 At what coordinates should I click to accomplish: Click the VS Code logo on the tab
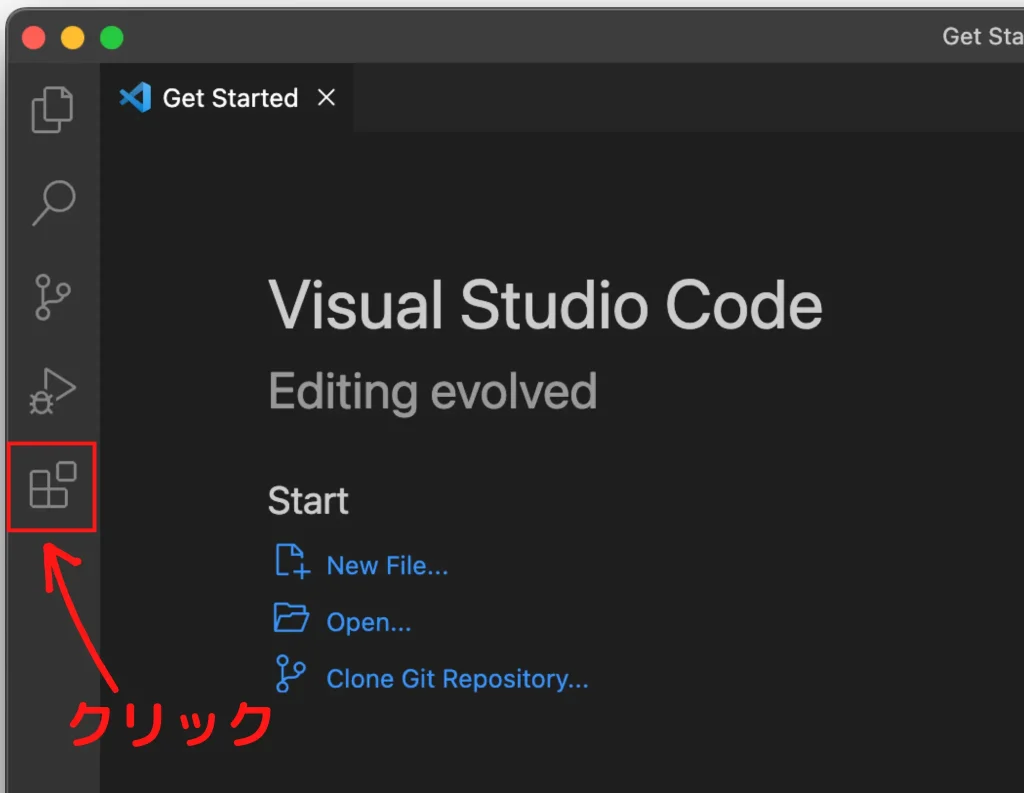tap(135, 98)
